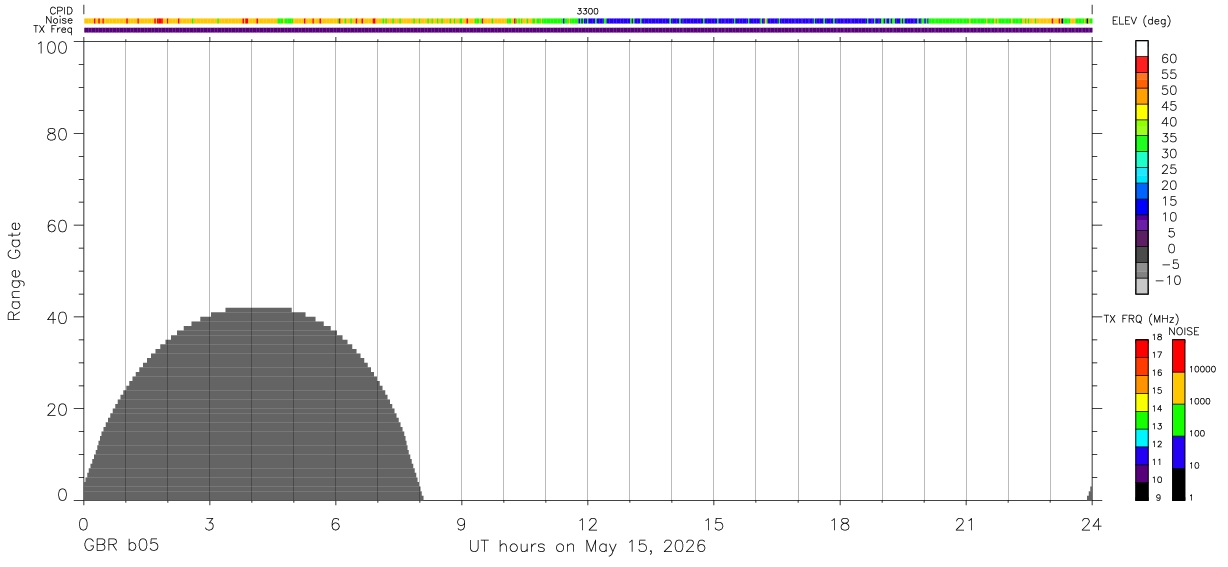Click the 60 label on ELEV colorbar
Screen dimensions: 1228x567
(x=1168, y=59)
